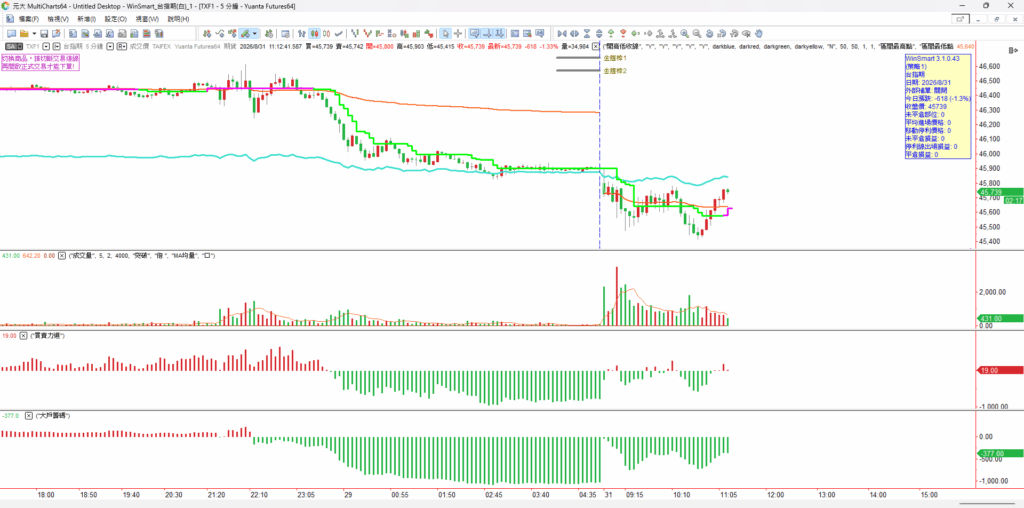Expand the TXF1 symbol dropdown arrow
The height and width of the screenshot is (508, 1024).
click(x=46, y=46)
